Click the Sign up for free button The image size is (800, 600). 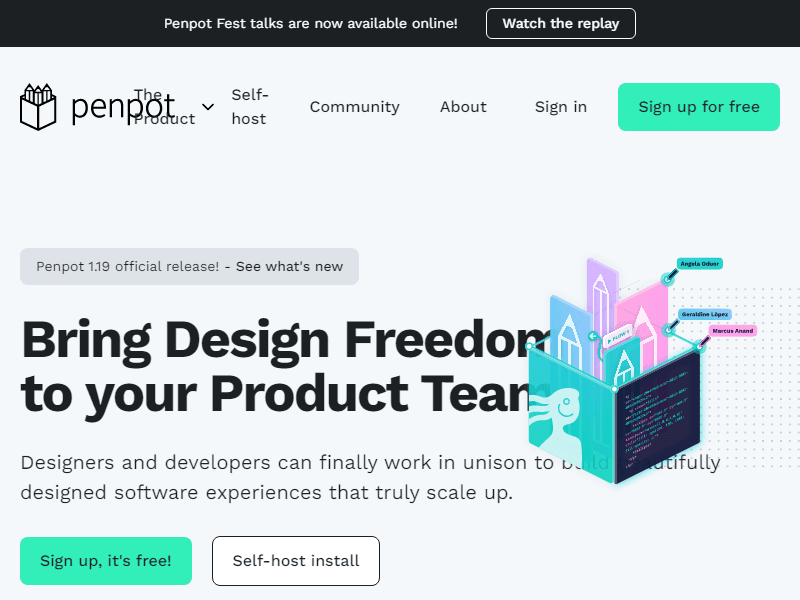click(x=698, y=107)
